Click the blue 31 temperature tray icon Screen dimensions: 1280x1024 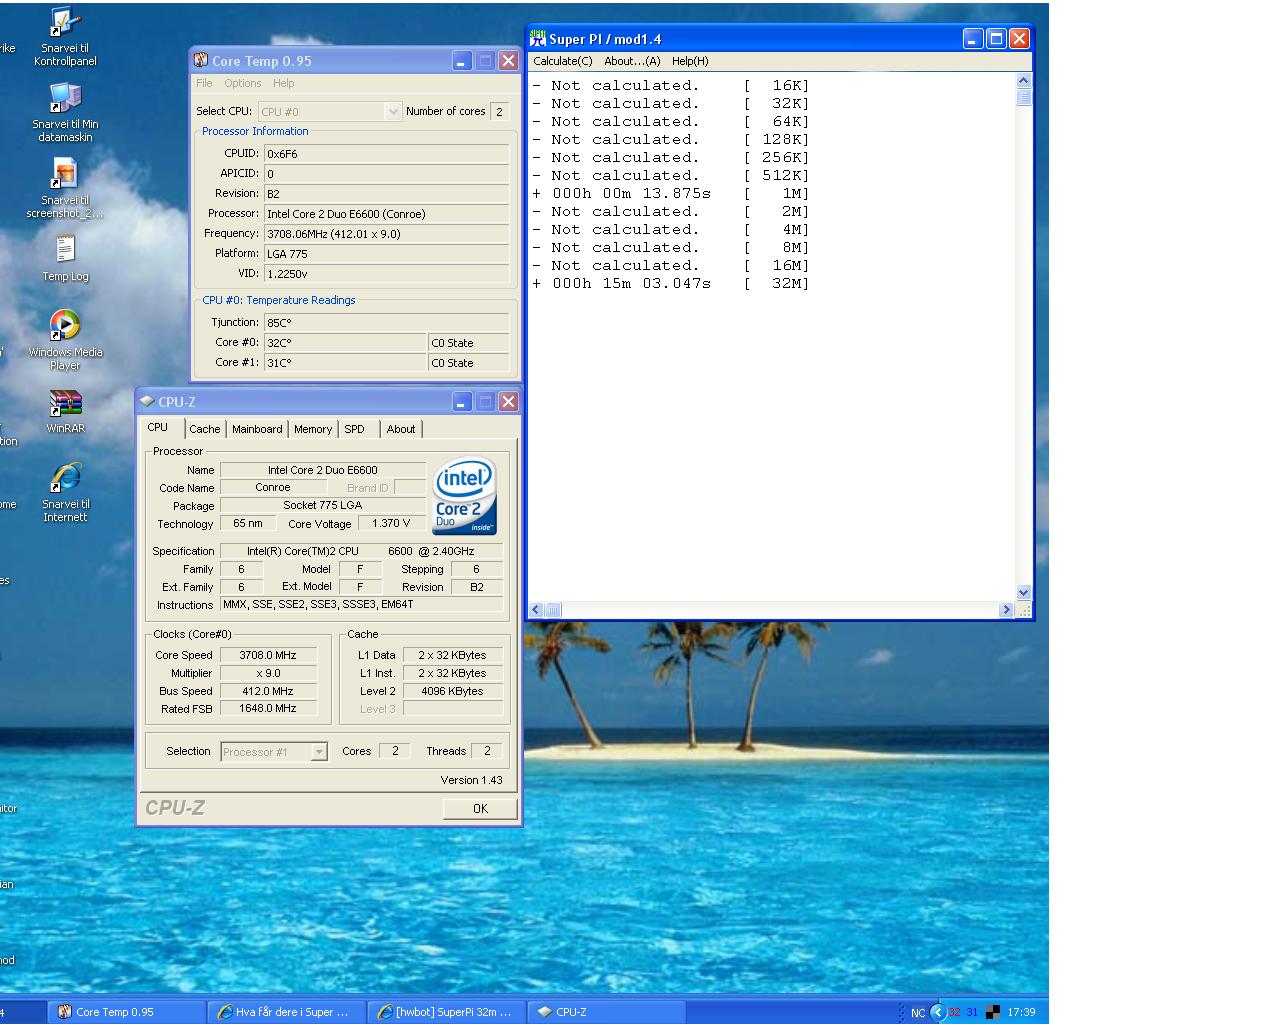(x=972, y=1012)
